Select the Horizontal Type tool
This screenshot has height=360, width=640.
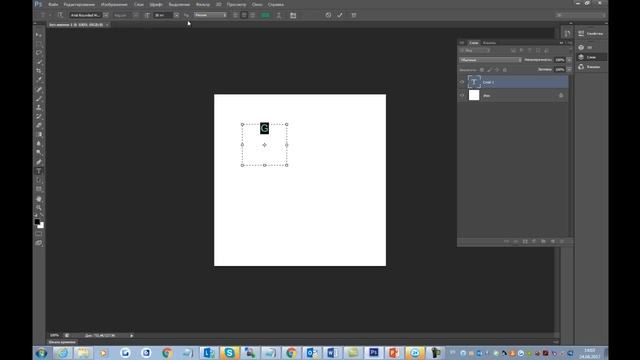click(x=39, y=171)
